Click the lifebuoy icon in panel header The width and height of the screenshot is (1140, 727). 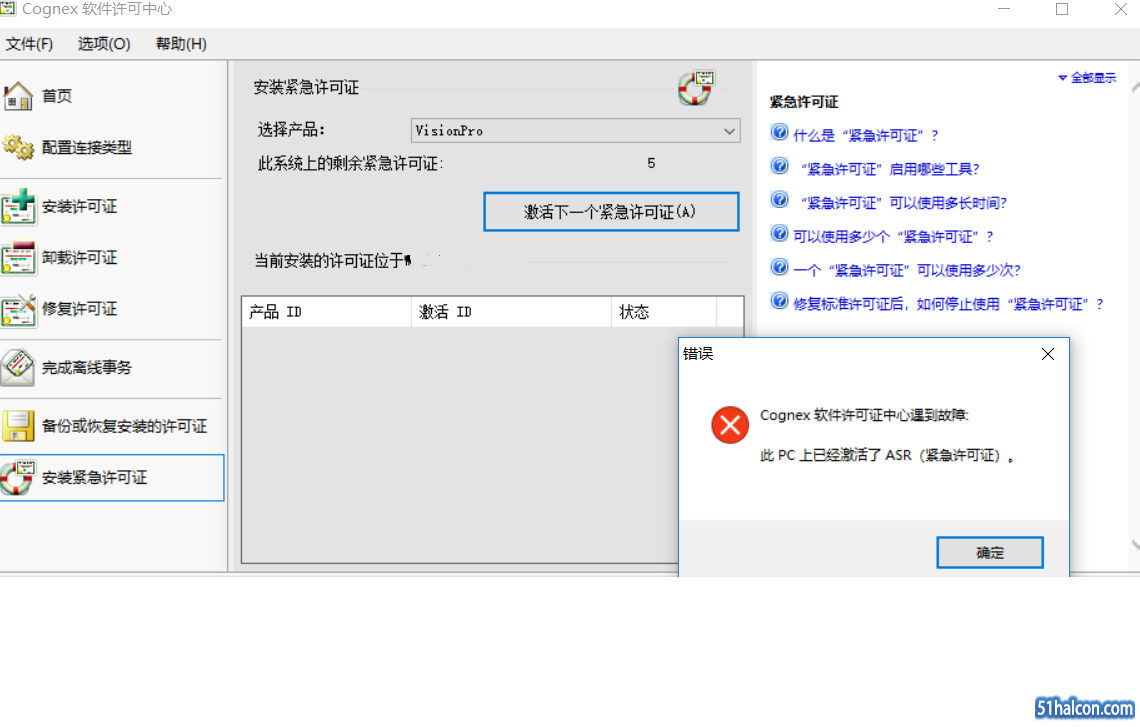[x=696, y=88]
